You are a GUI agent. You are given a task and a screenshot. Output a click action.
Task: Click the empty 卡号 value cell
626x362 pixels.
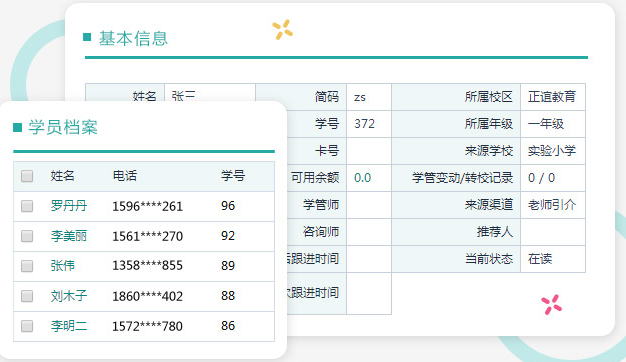coord(369,151)
